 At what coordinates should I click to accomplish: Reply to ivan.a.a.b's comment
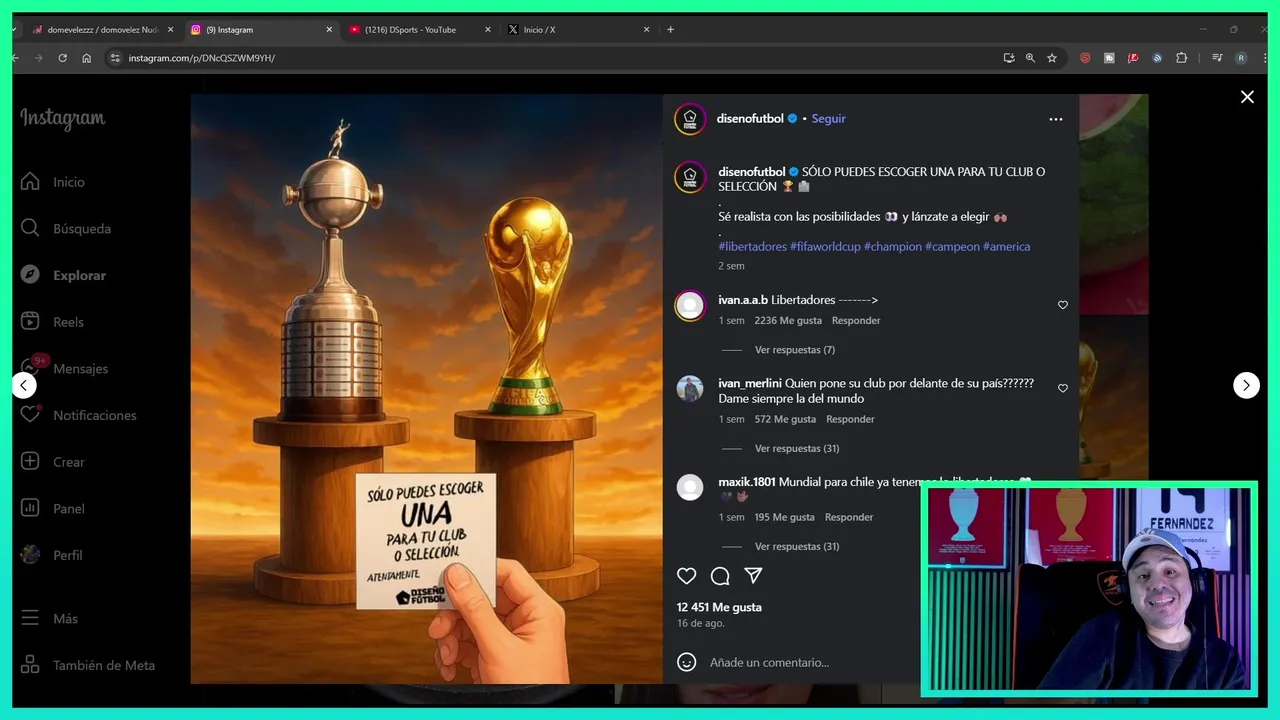[856, 321]
